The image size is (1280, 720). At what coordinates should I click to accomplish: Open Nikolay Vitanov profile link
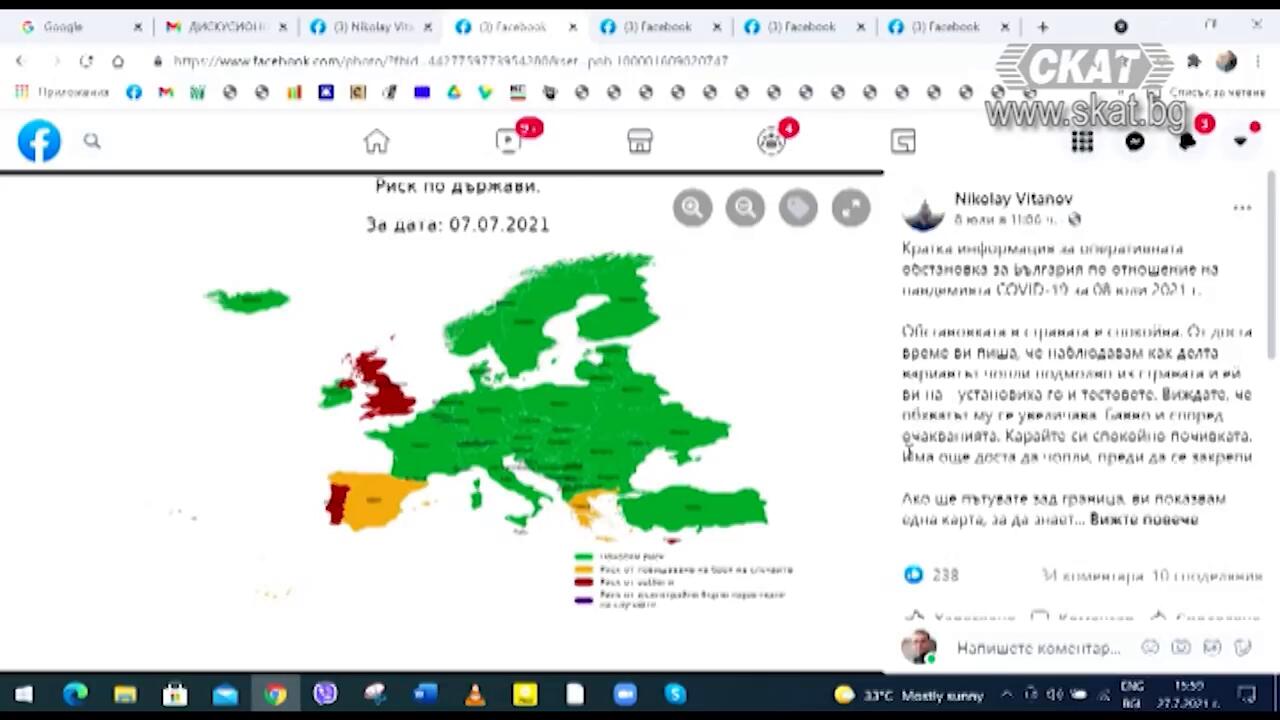point(1012,199)
